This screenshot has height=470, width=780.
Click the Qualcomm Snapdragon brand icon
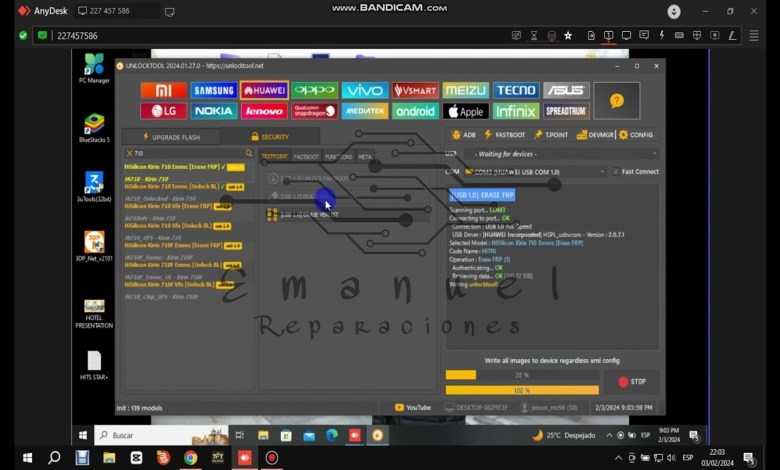(x=315, y=111)
